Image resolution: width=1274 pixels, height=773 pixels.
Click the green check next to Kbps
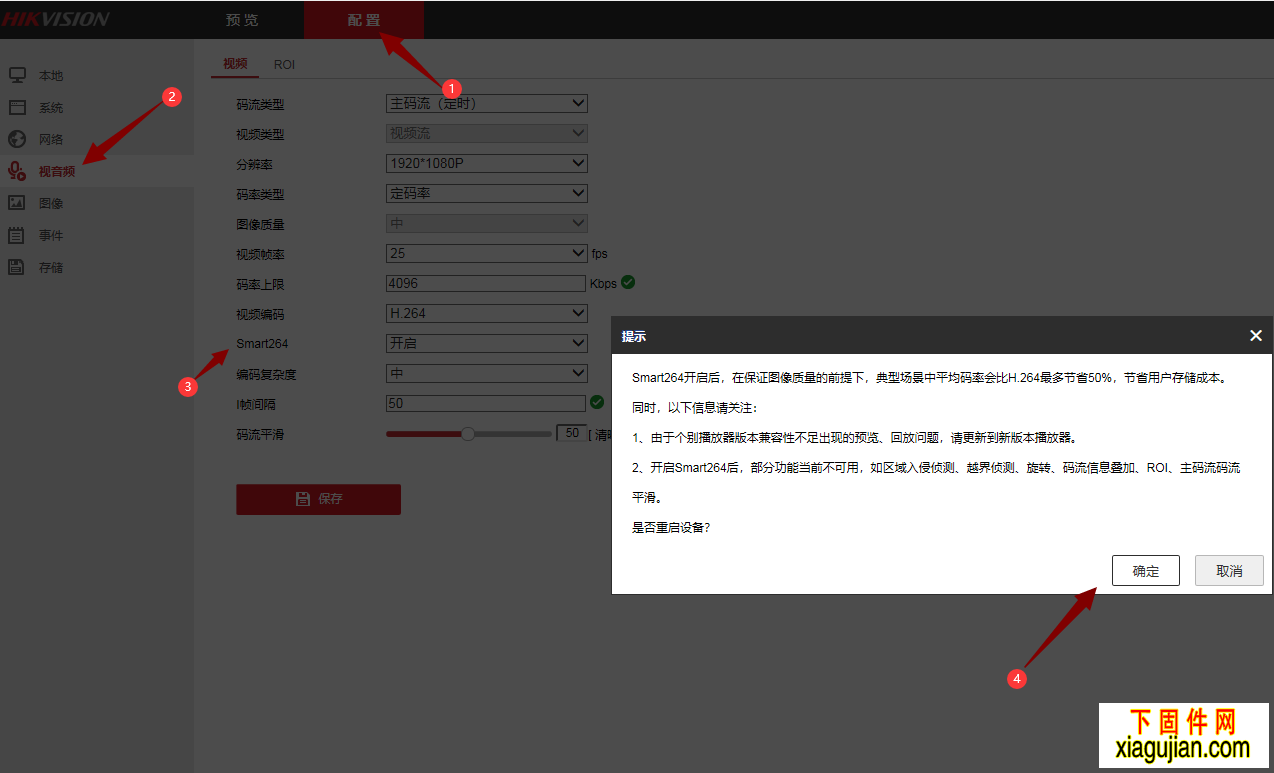point(628,282)
